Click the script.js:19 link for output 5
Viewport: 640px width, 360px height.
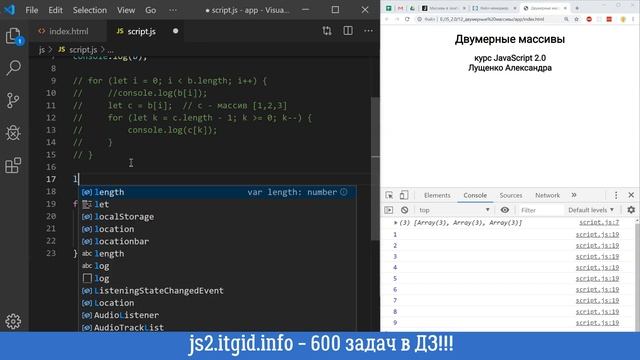click(597, 278)
